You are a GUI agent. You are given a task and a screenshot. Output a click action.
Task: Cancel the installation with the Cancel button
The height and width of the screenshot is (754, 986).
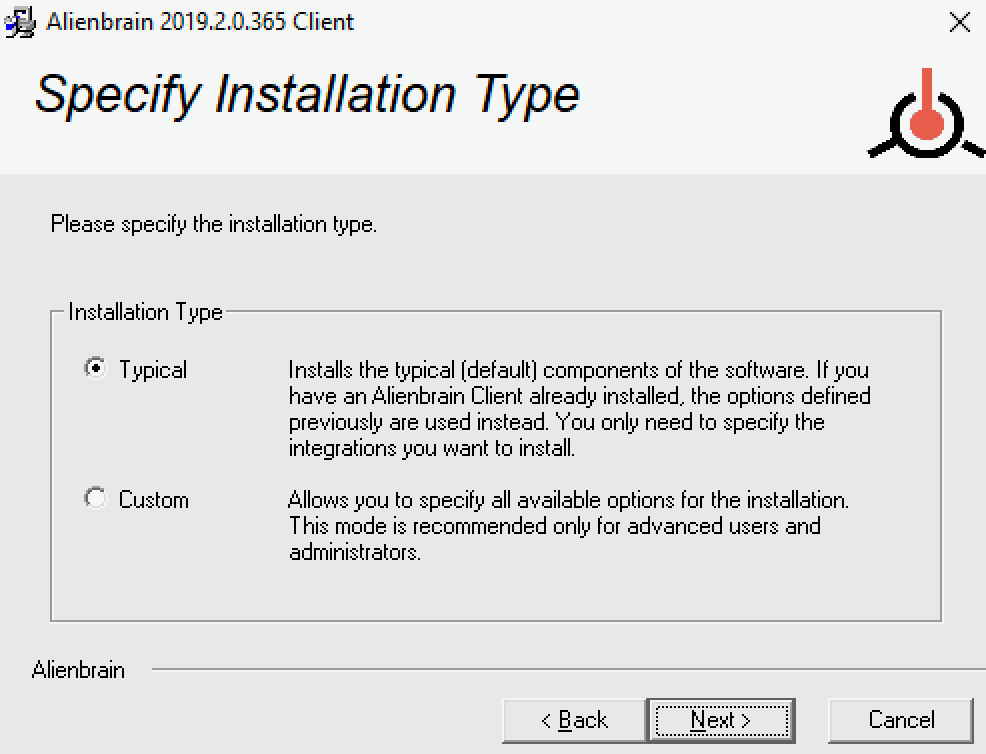901,720
